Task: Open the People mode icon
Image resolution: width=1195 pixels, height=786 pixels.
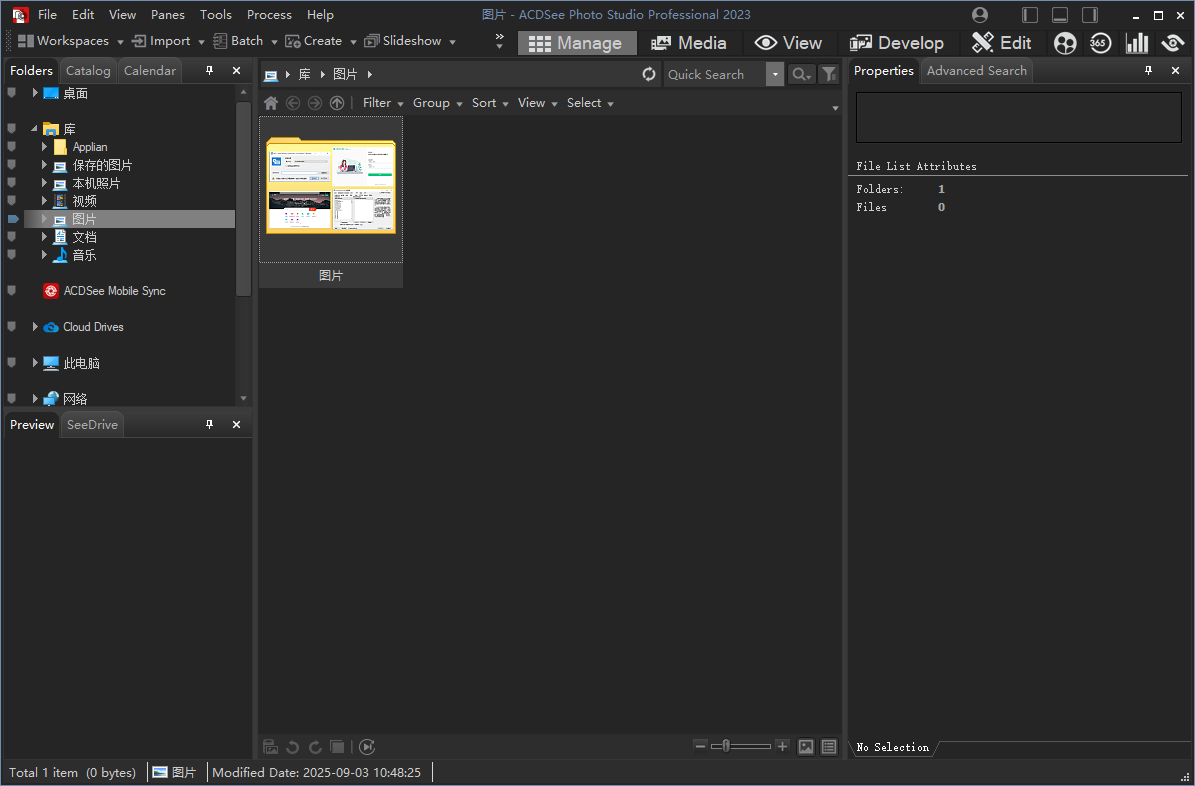Action: pos(1066,43)
